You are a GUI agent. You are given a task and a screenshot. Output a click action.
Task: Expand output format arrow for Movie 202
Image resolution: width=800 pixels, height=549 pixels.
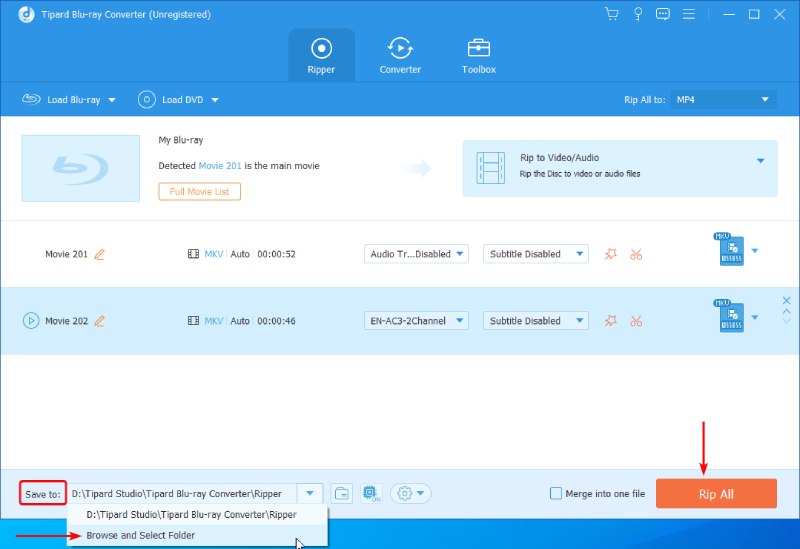click(755, 317)
